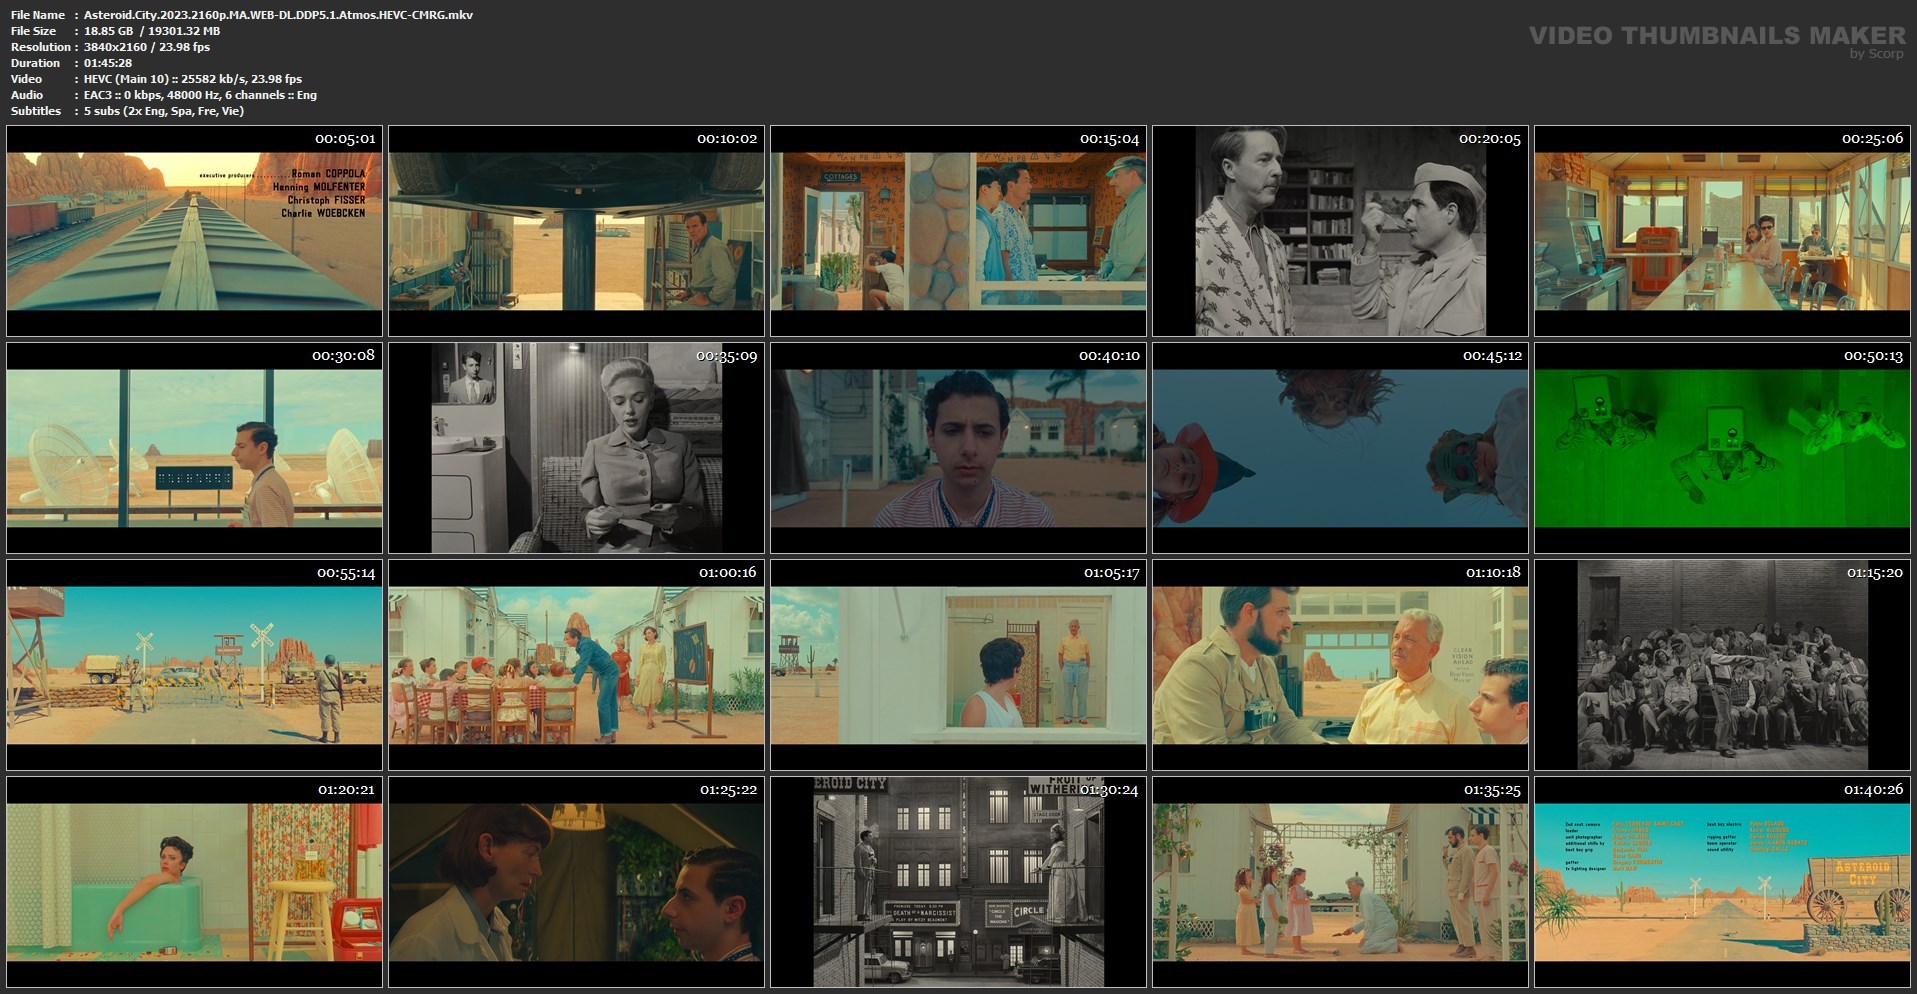Open the satellite dish thumbnail at 00:30:08
This screenshot has height=994, width=1917.
(194, 448)
